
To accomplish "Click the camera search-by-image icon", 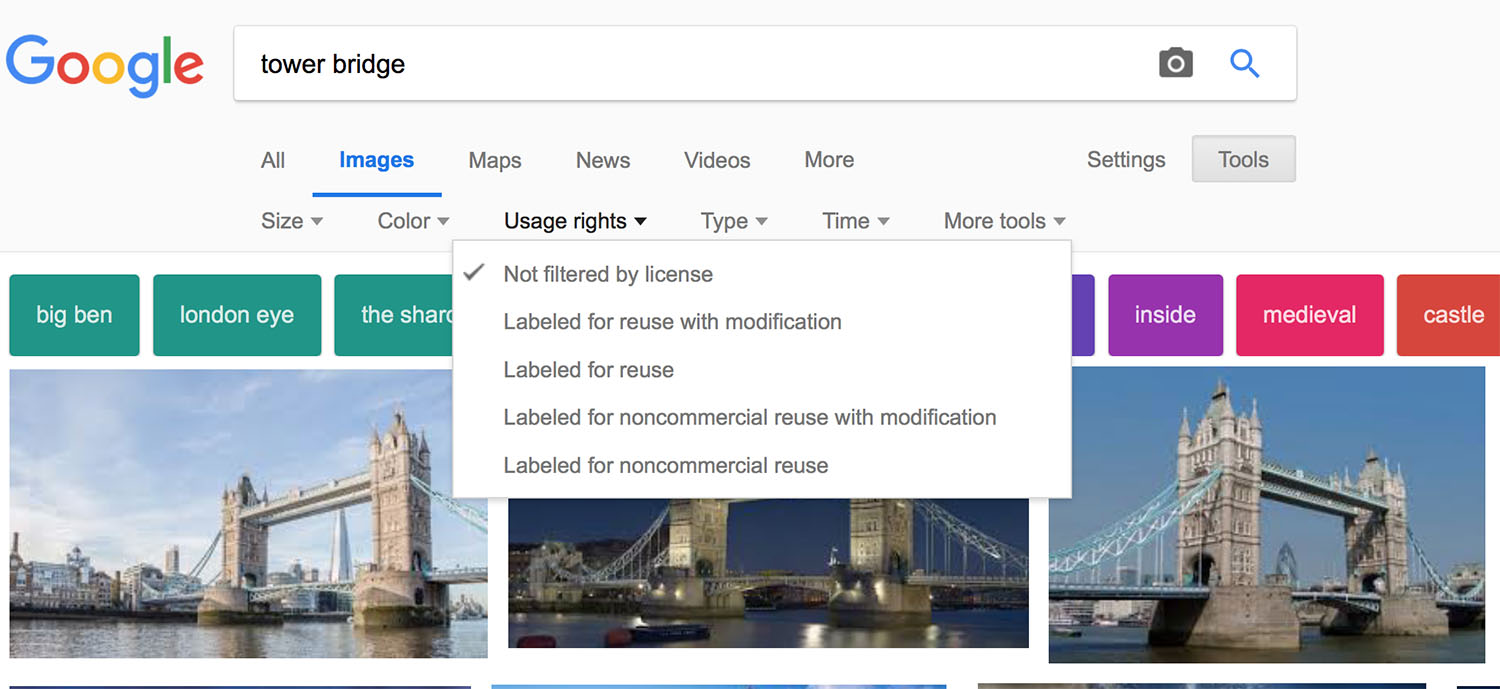I will pyautogui.click(x=1176, y=64).
